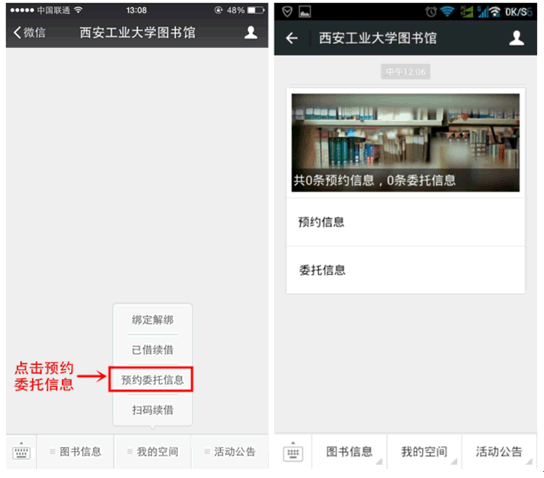This screenshot has height=478, width=544.
Task: Expand 活动公告 menu on left phone
Action: (230, 451)
